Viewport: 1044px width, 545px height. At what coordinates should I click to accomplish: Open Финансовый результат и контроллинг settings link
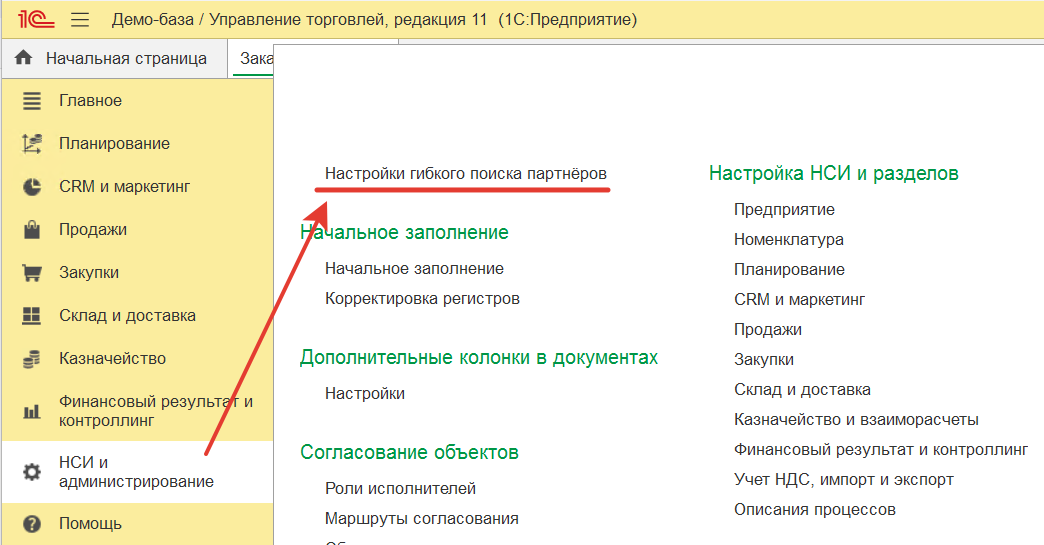881,450
